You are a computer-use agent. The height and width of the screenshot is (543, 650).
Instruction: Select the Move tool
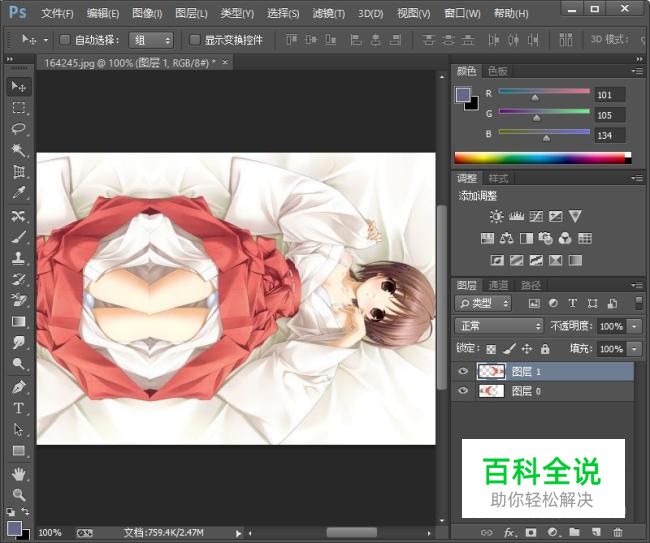tap(19, 87)
